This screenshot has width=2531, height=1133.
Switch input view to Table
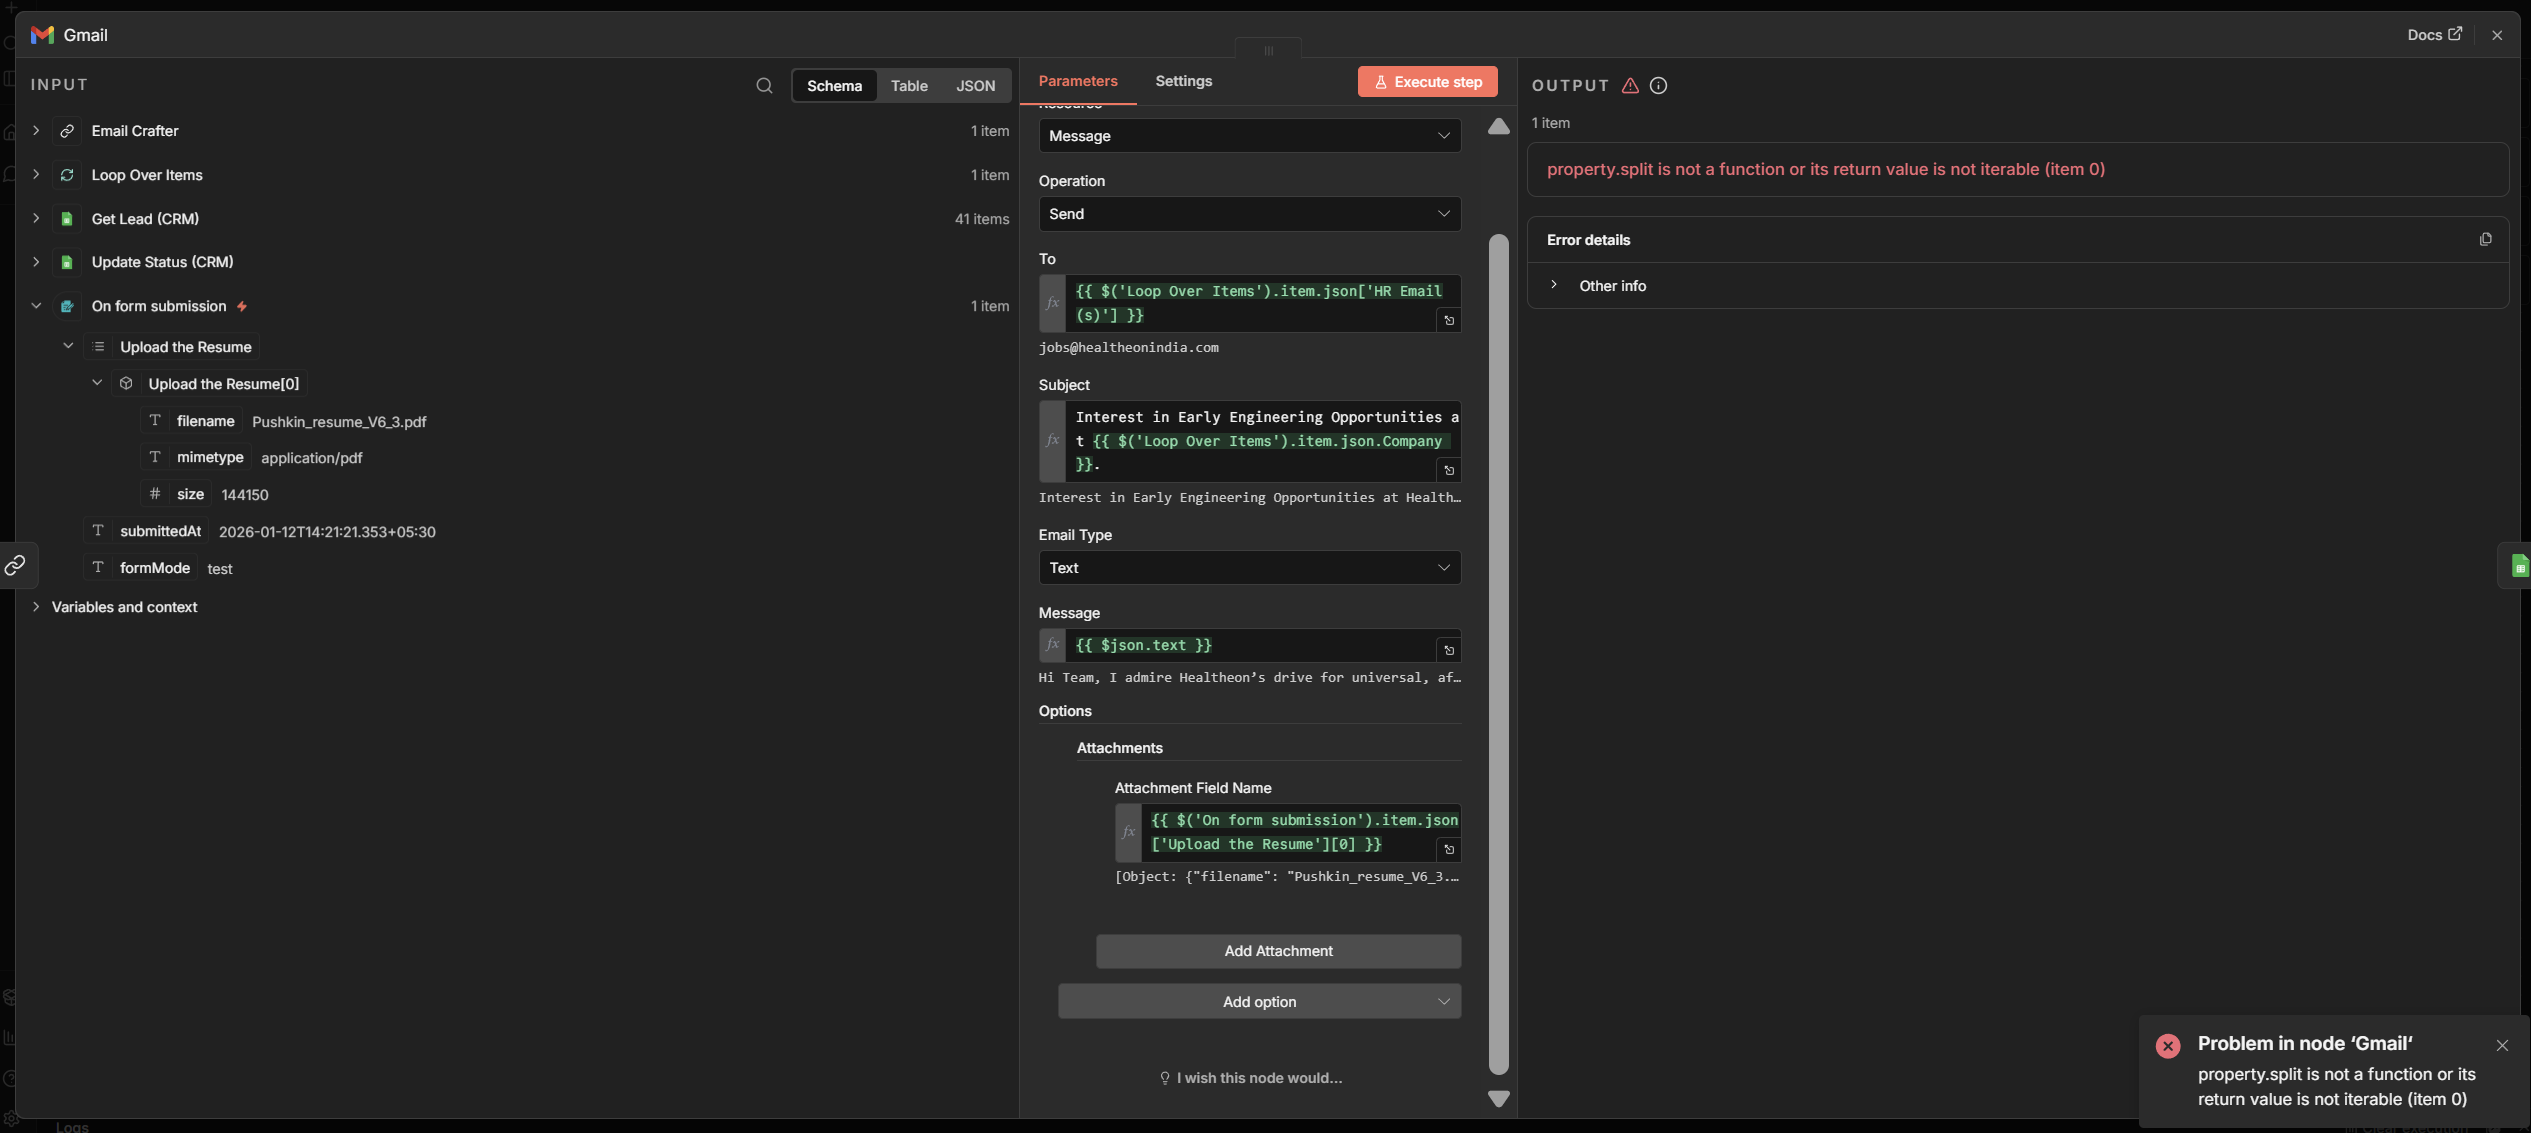(x=908, y=86)
